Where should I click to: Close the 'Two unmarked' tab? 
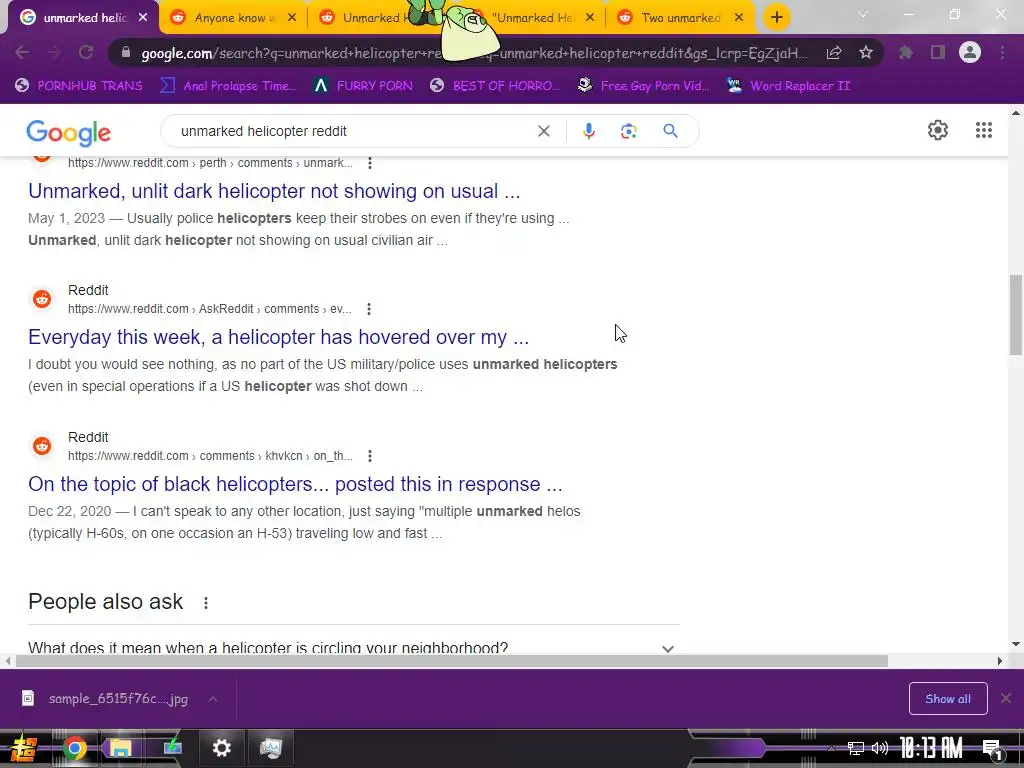[x=739, y=18]
